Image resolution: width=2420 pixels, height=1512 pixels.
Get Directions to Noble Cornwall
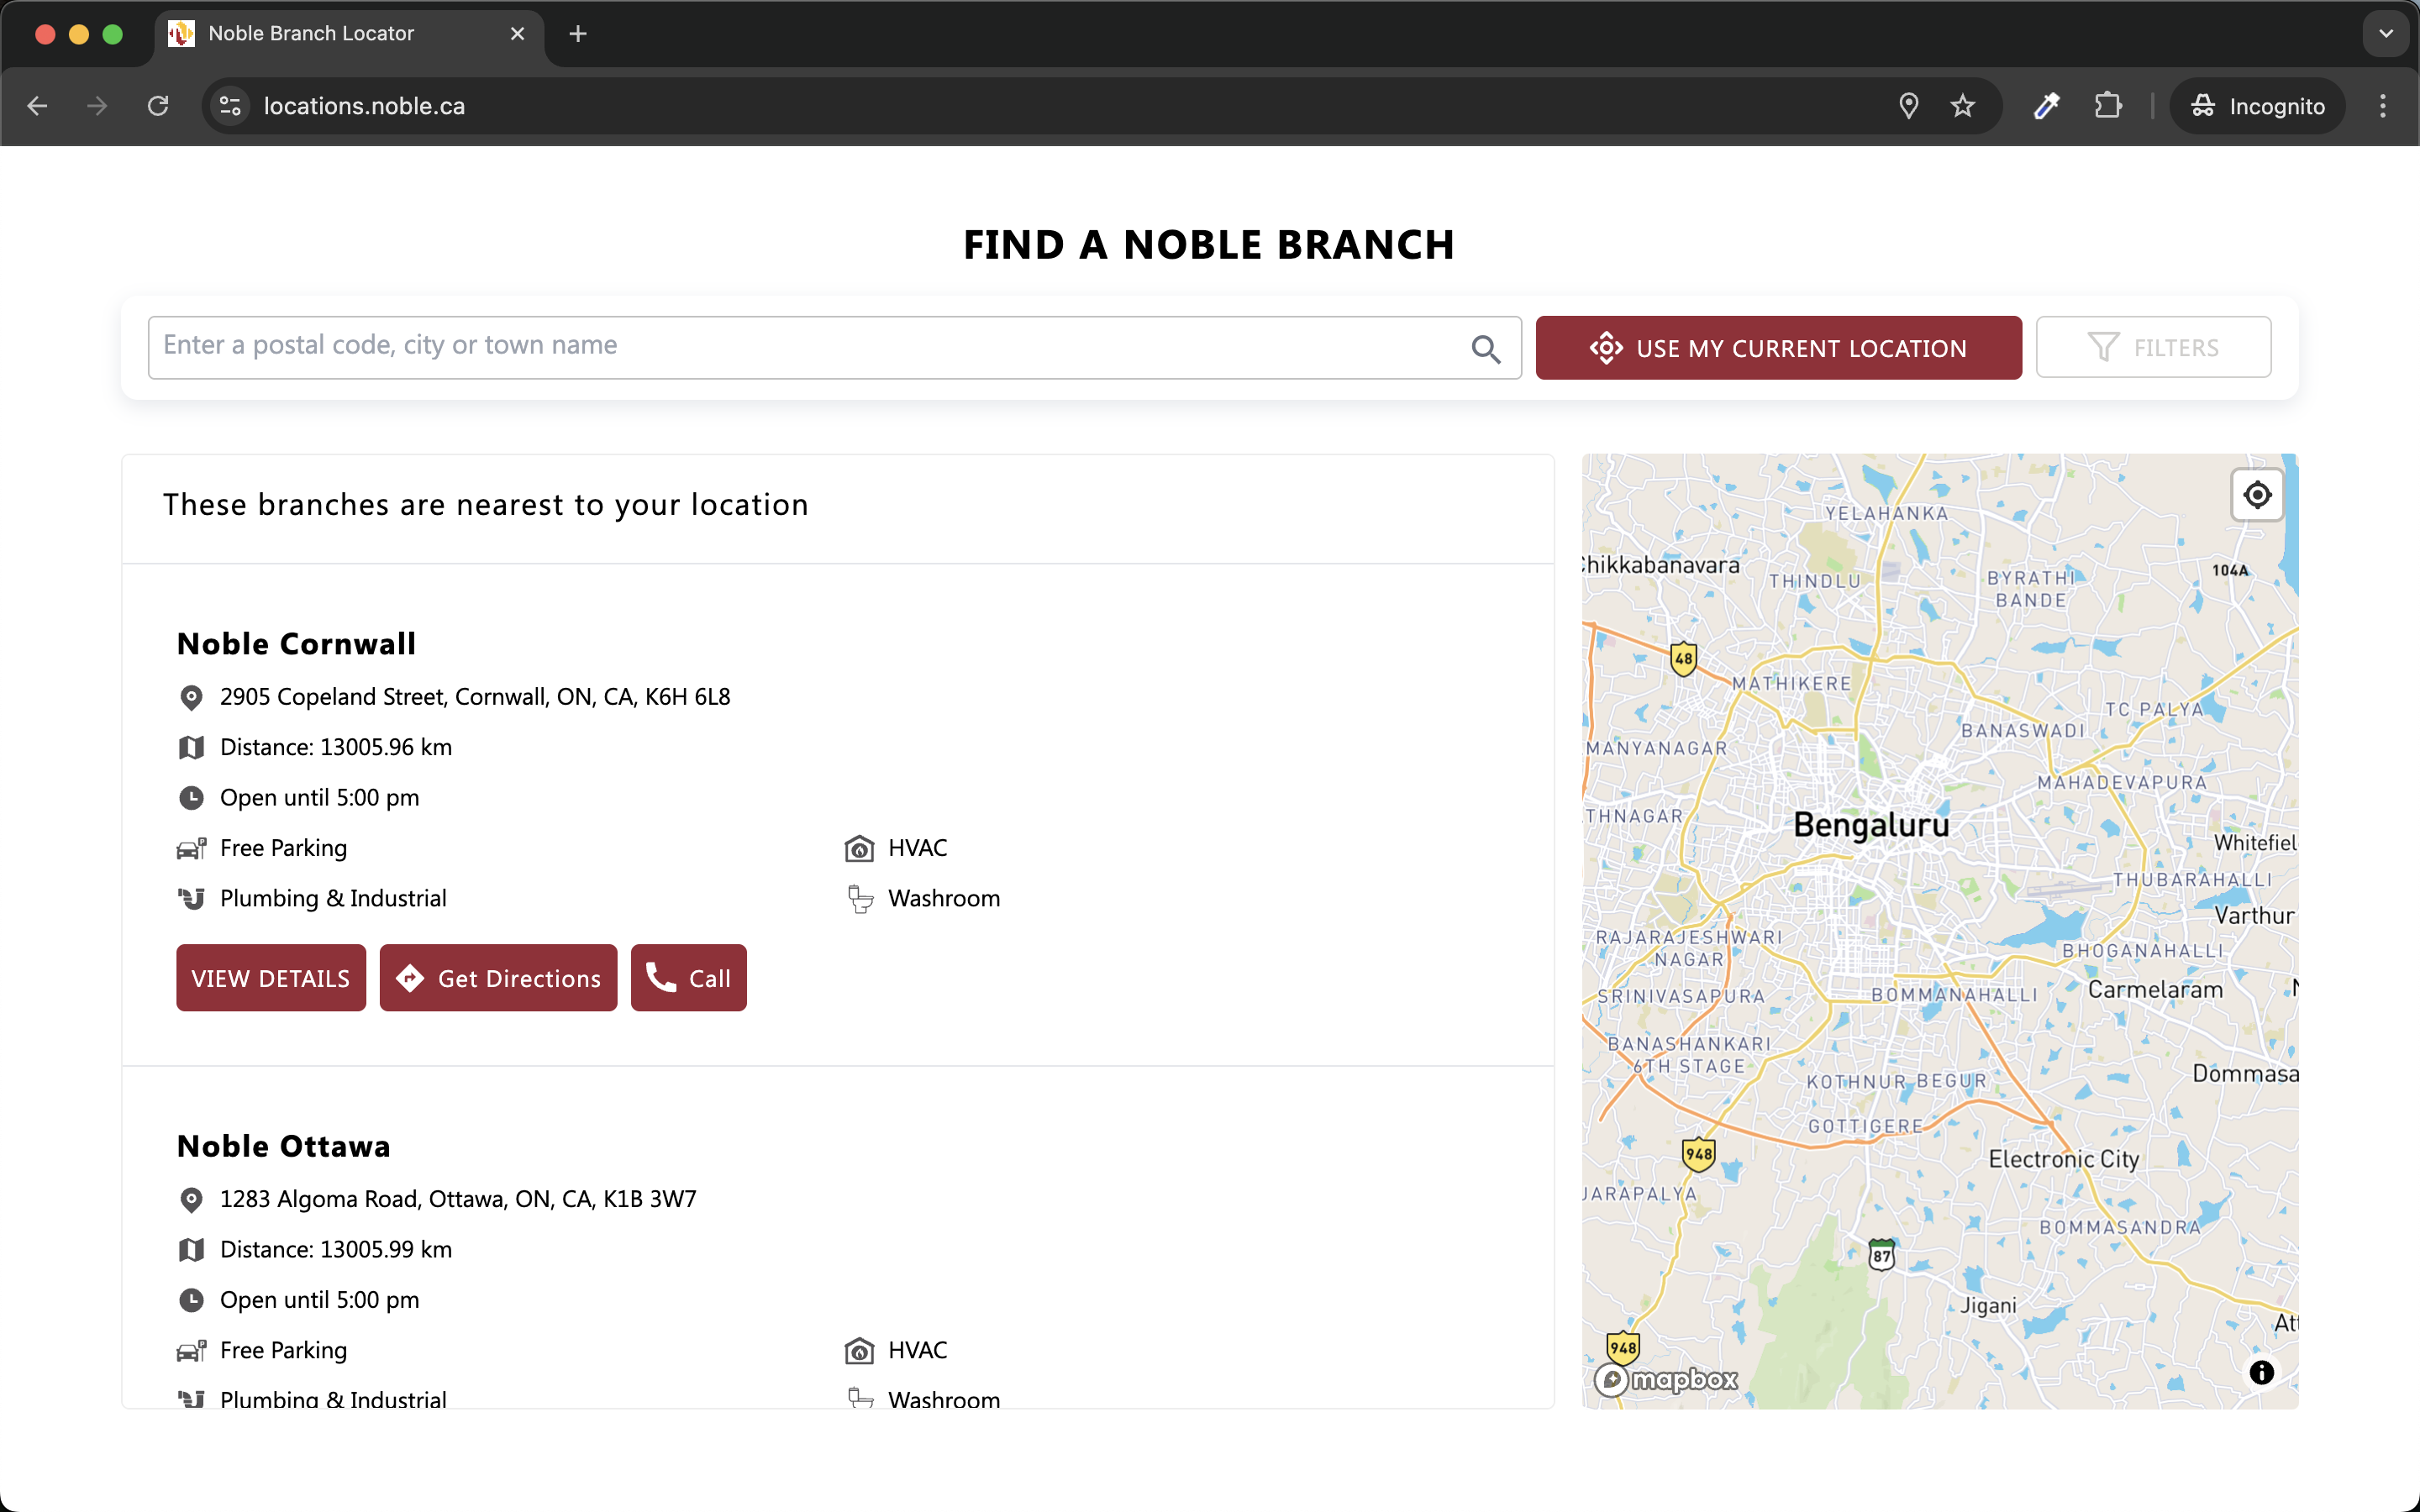pyautogui.click(x=498, y=978)
